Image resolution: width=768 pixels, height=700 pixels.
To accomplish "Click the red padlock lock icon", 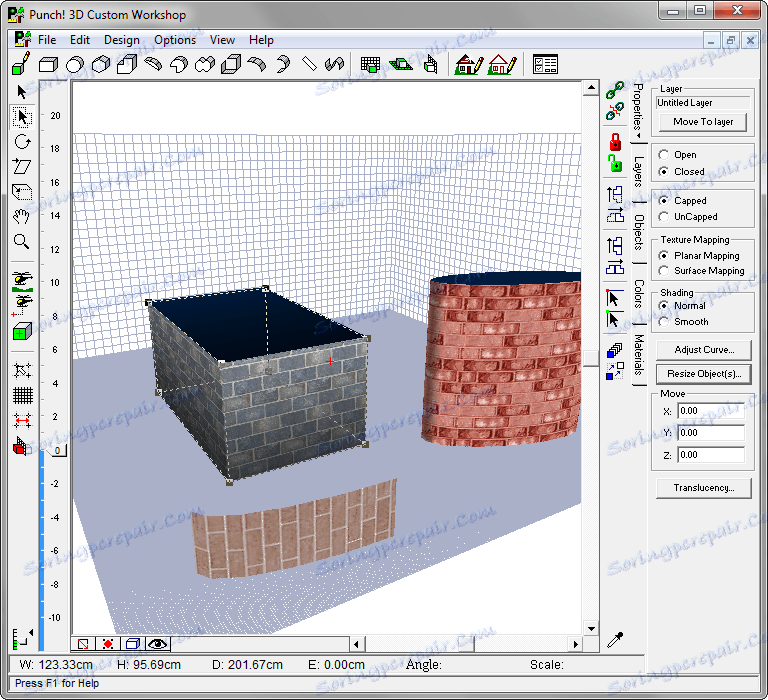I will [615, 140].
